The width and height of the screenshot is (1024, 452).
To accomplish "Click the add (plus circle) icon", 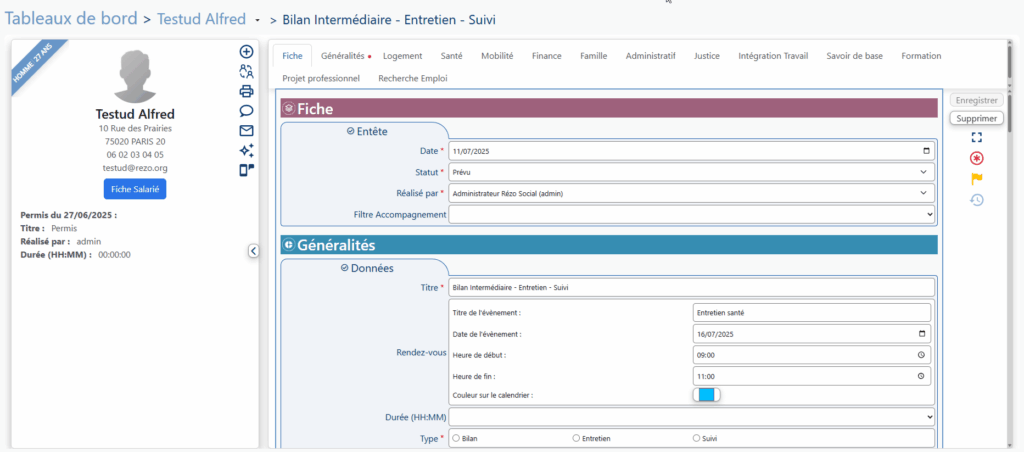I will tap(247, 52).
